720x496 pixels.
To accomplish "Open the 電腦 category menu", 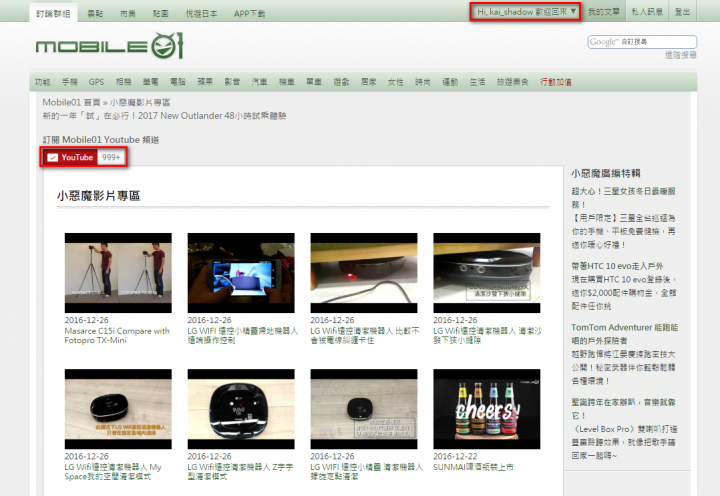I will coord(178,82).
